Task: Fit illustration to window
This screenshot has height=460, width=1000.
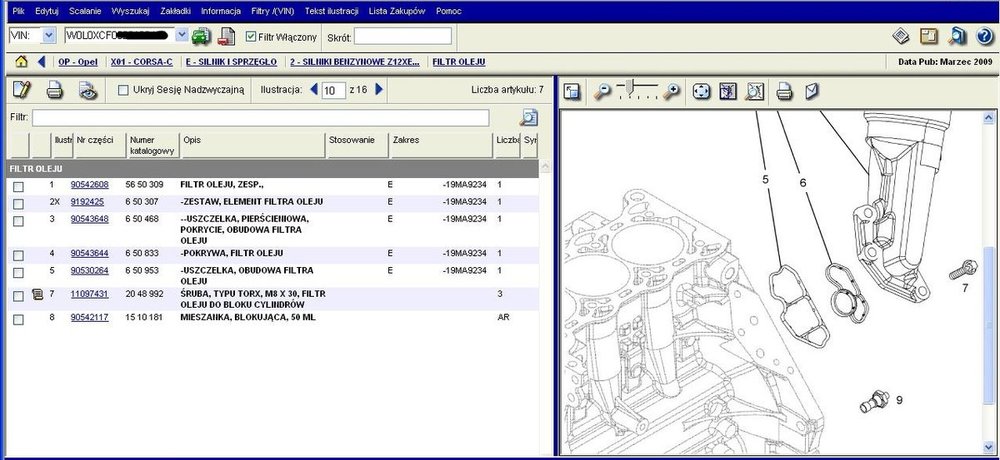Action: (x=701, y=91)
